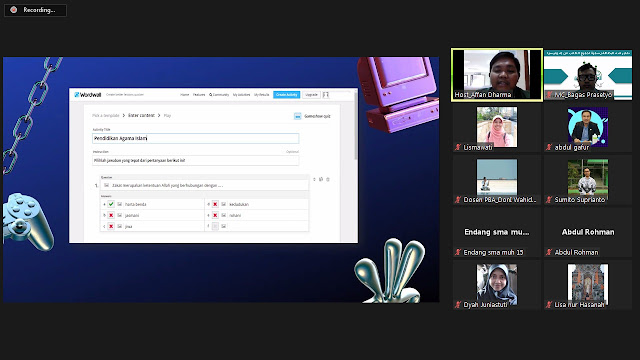Image resolution: width=640 pixels, height=360 pixels.
Task: Open My Activities in the Wordwall navigation
Action: 241,95
